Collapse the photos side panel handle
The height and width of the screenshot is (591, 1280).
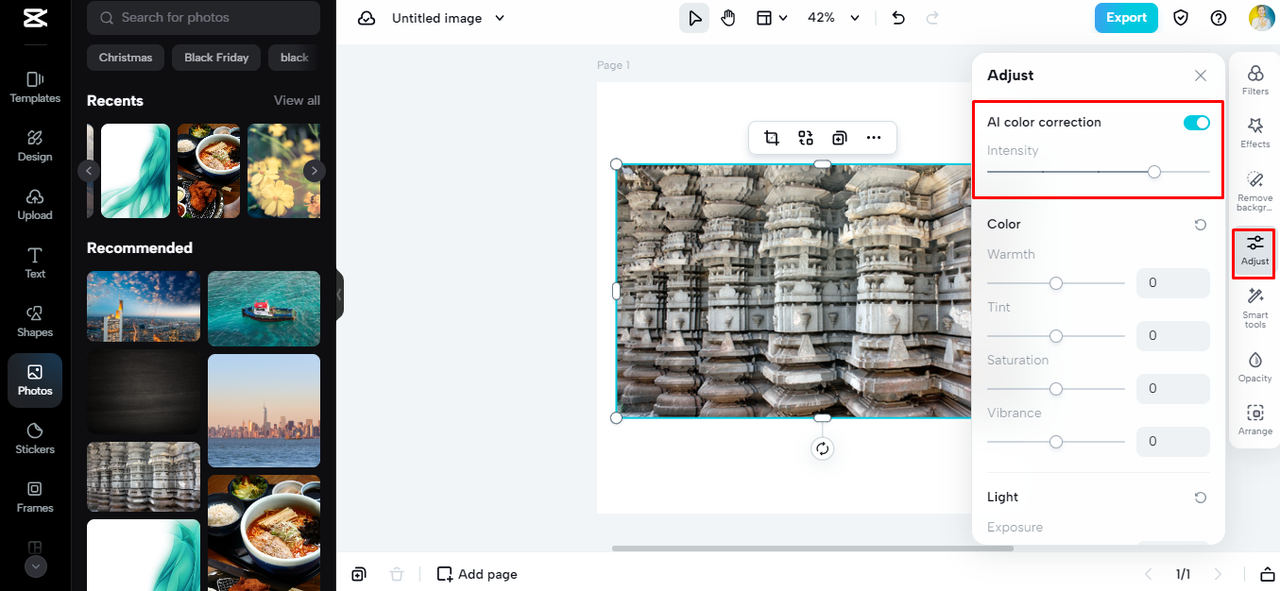[x=340, y=295]
